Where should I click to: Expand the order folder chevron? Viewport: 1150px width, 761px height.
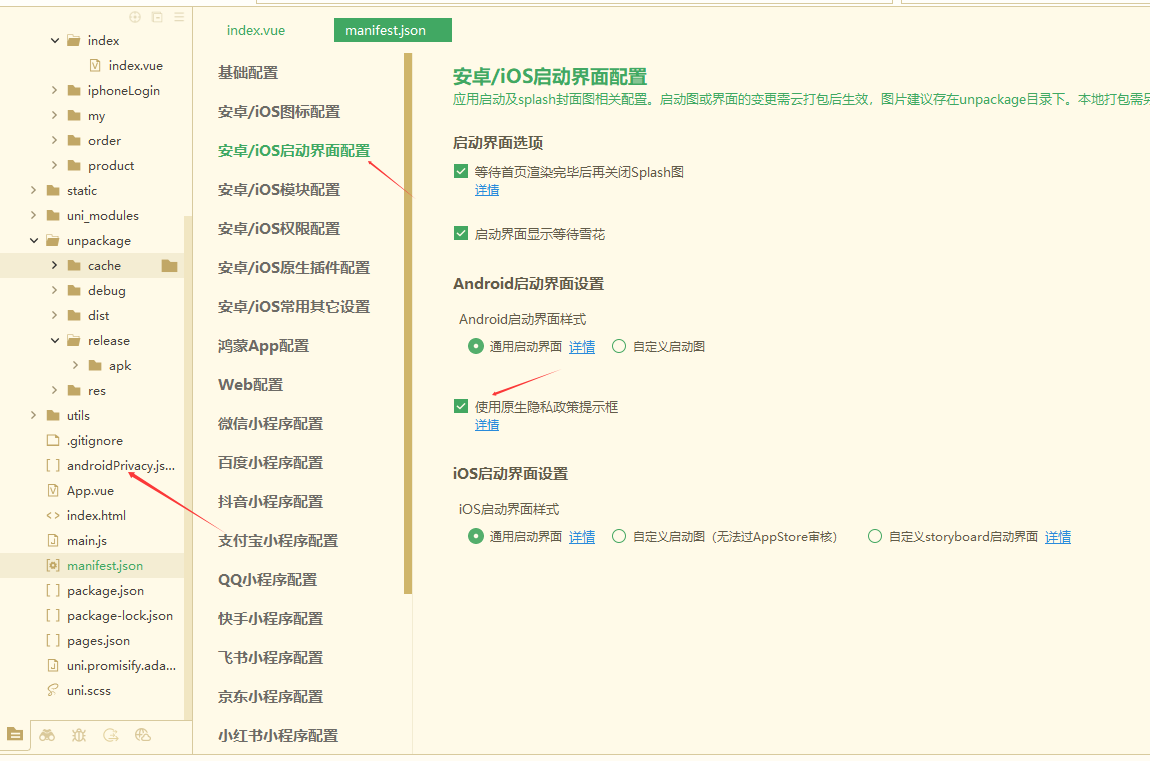[x=54, y=140]
